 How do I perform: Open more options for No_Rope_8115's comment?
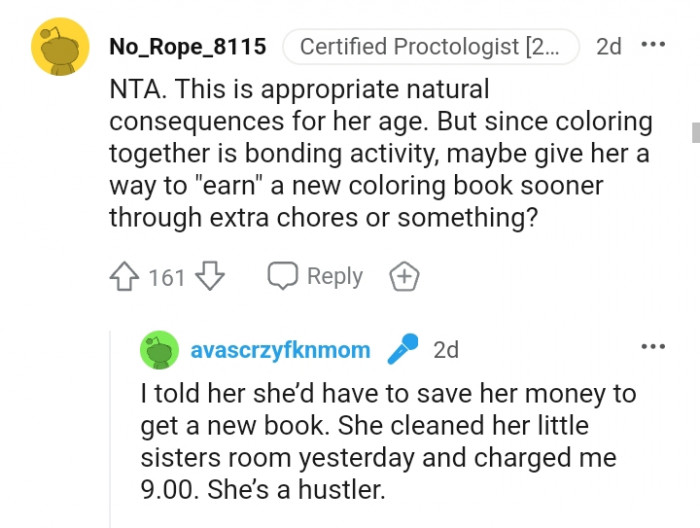[652, 46]
